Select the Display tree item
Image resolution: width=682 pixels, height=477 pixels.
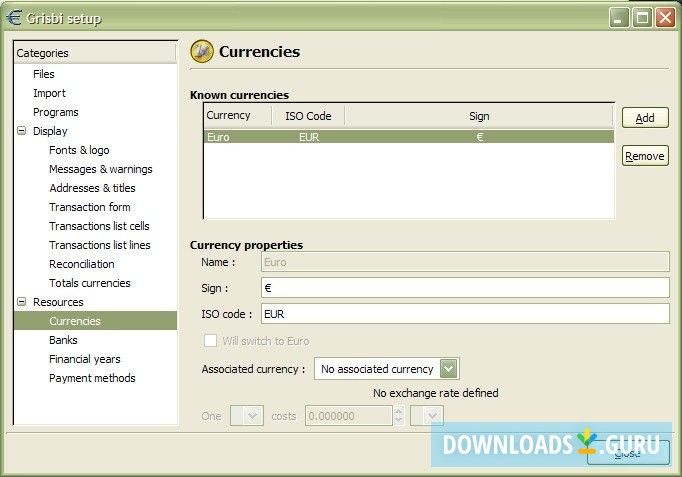tap(50, 131)
